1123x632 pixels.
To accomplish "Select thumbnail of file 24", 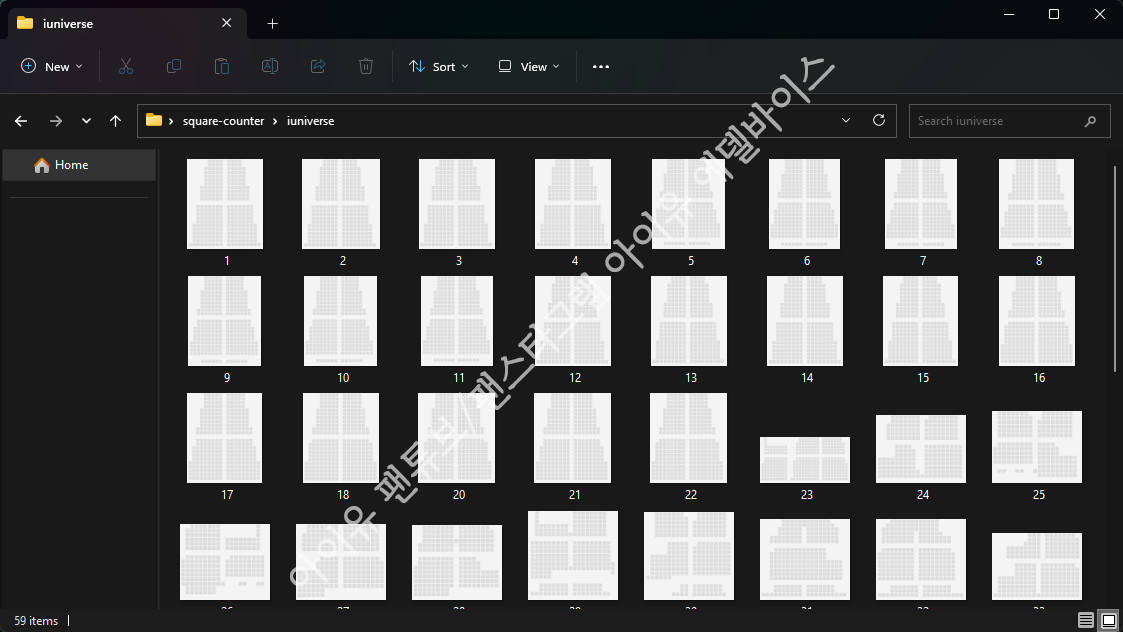I will pyautogui.click(x=921, y=449).
